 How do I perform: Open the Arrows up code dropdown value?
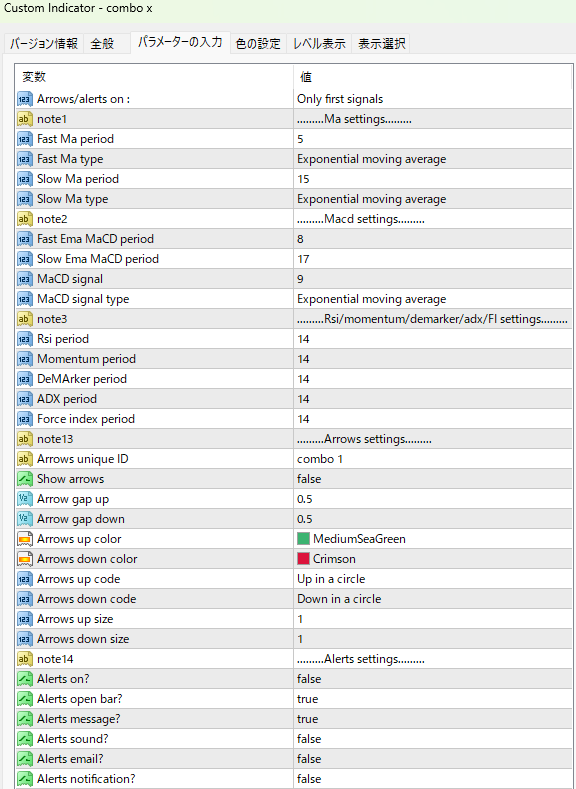click(433, 579)
